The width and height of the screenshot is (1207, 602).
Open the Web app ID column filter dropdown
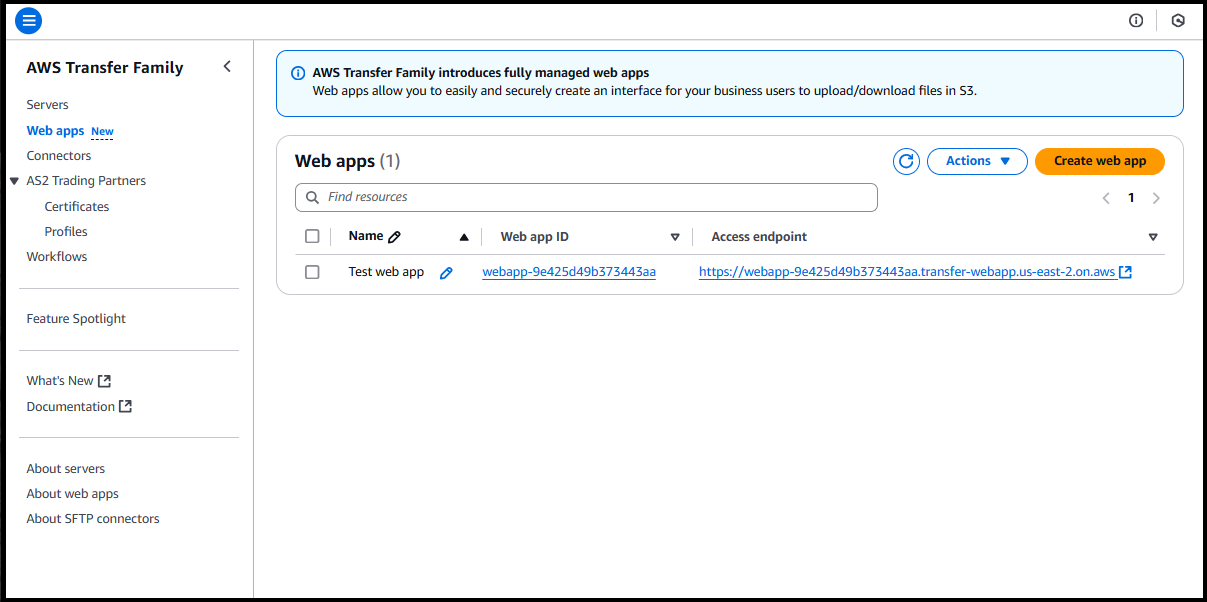[x=675, y=236]
